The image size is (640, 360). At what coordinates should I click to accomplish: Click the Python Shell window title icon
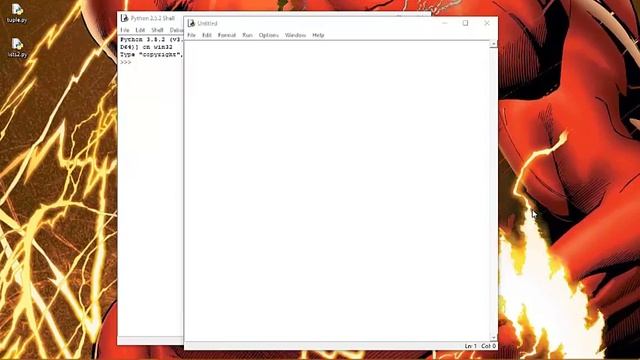pos(124,18)
